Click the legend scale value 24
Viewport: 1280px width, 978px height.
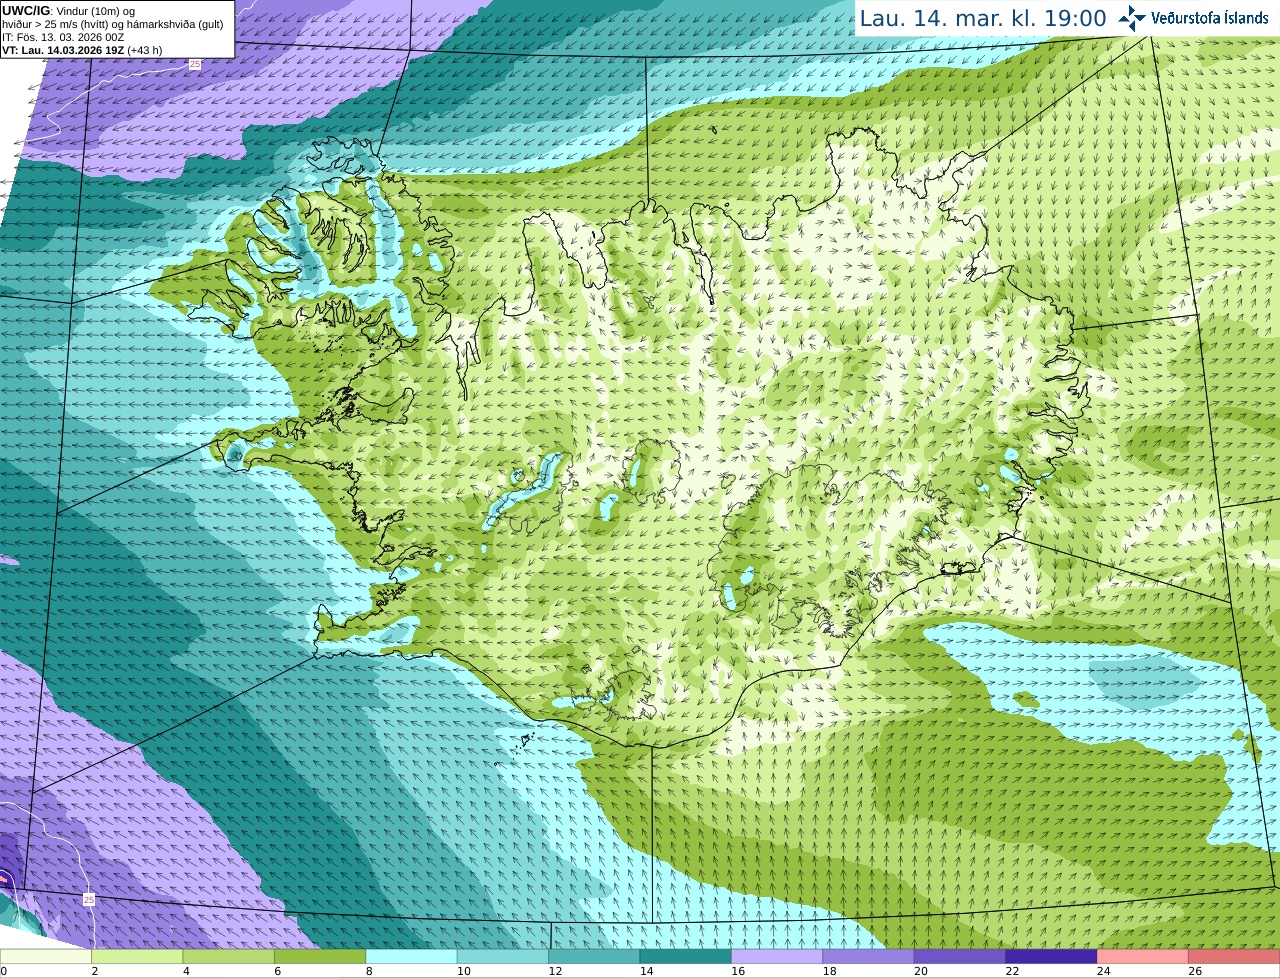[x=1104, y=971]
